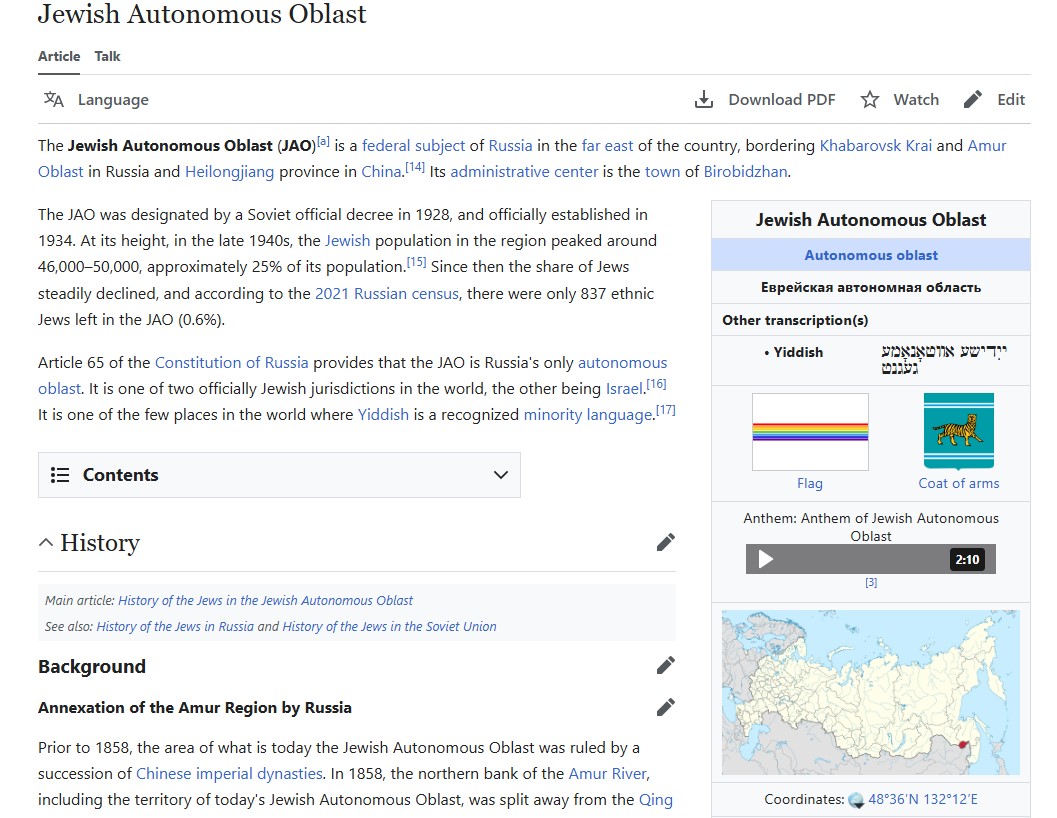Follow the Russia link in intro
This screenshot has height=818, width=1057.
tap(510, 146)
